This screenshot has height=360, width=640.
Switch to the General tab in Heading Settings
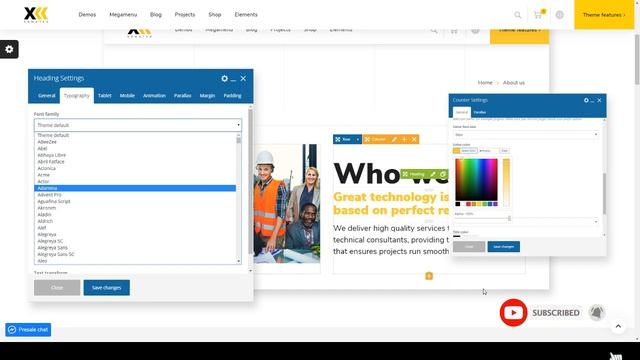pyautogui.click(x=47, y=96)
